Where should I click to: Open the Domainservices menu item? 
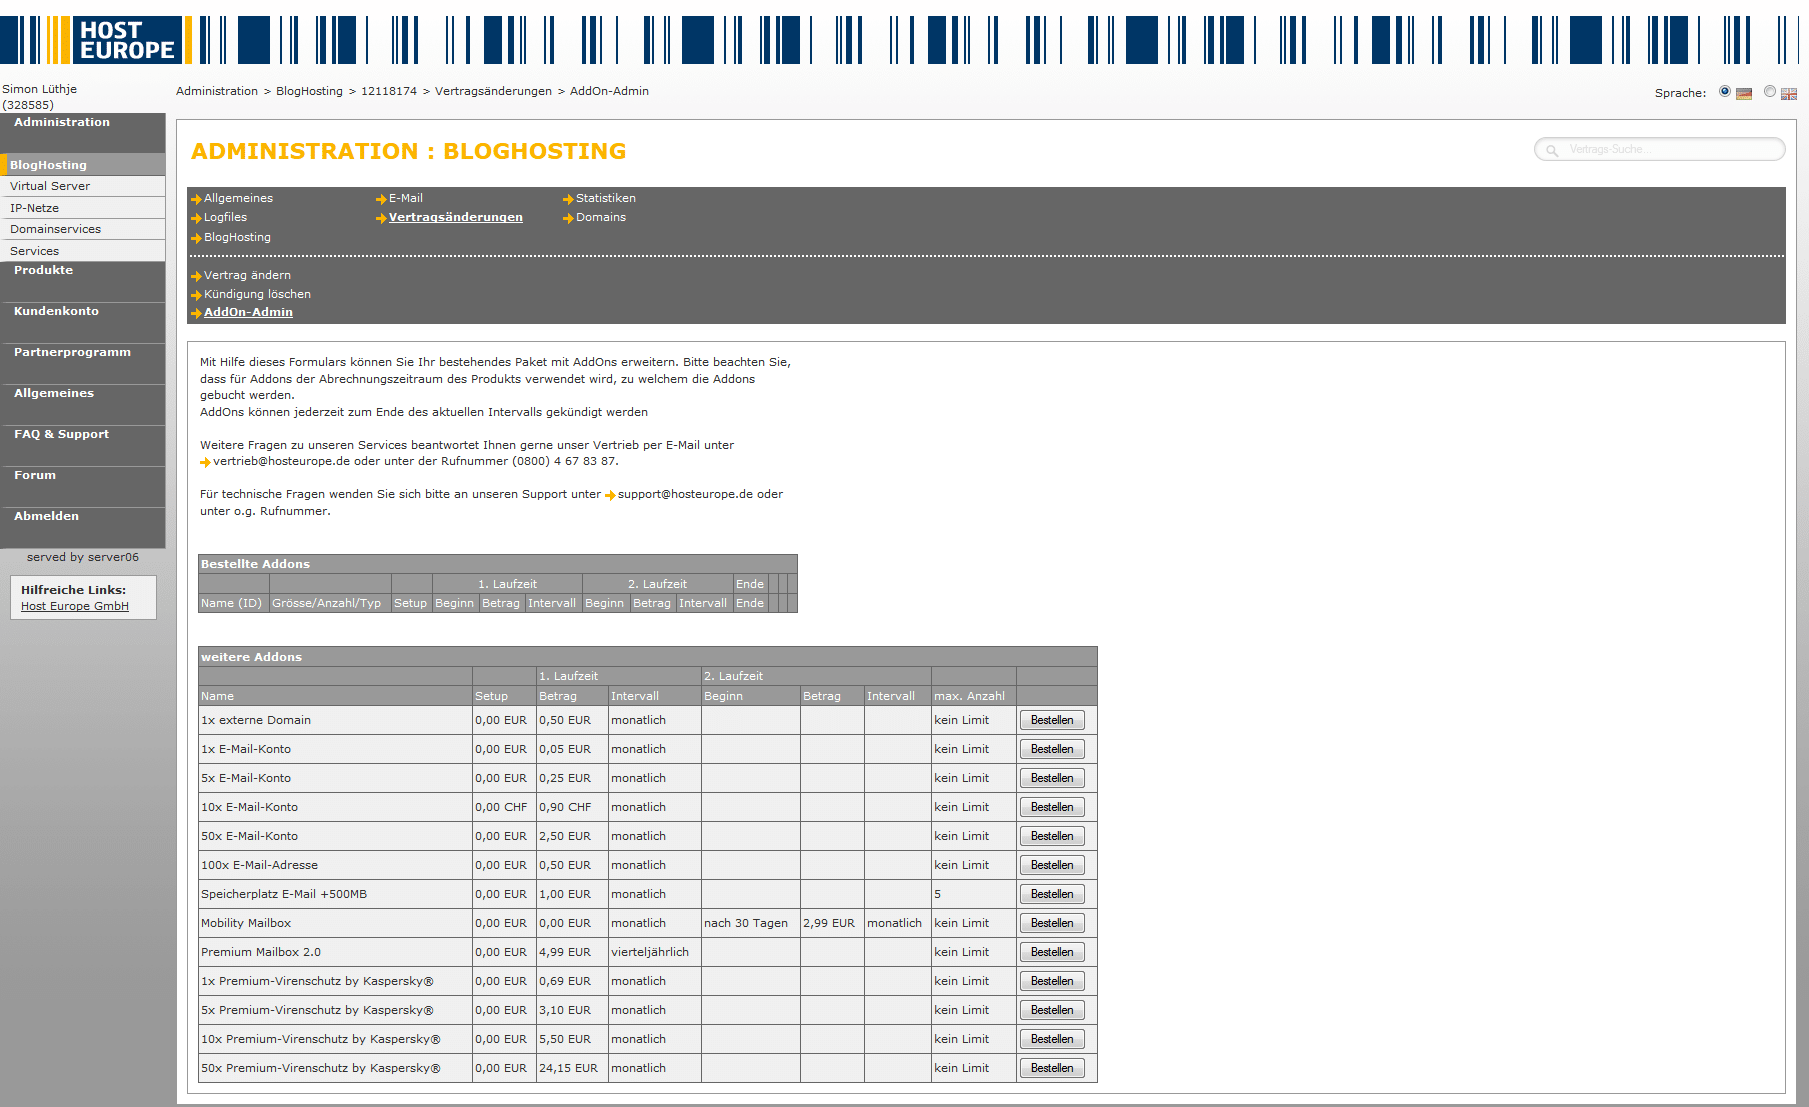56,229
